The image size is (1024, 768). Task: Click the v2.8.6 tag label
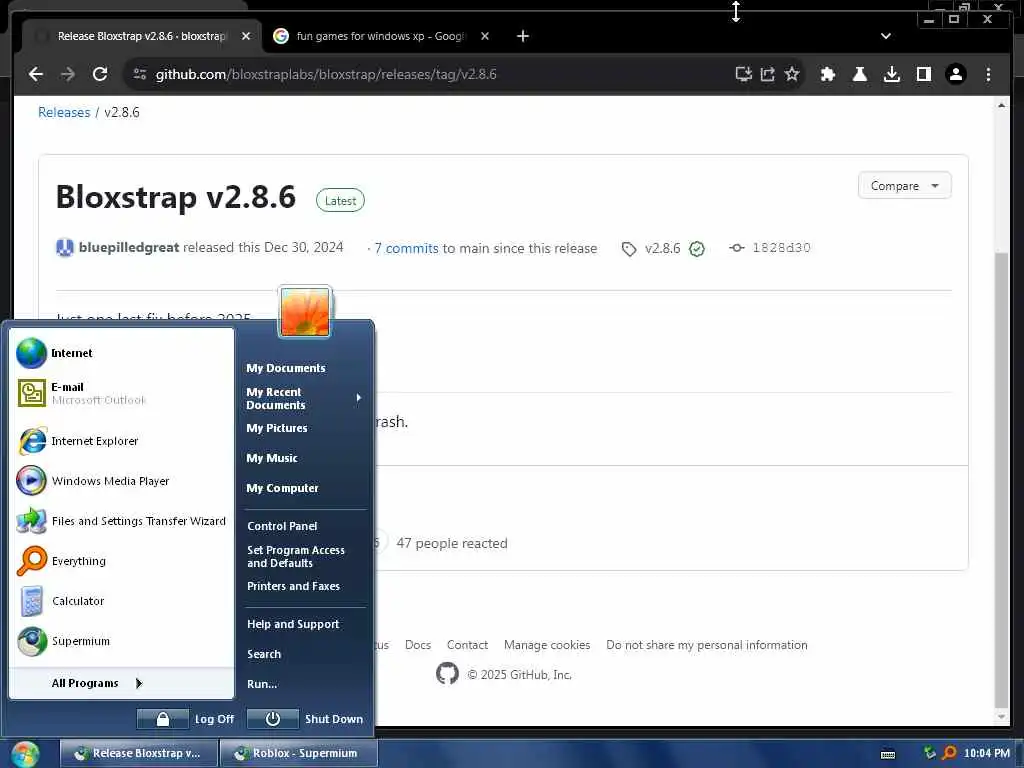[x=662, y=248]
